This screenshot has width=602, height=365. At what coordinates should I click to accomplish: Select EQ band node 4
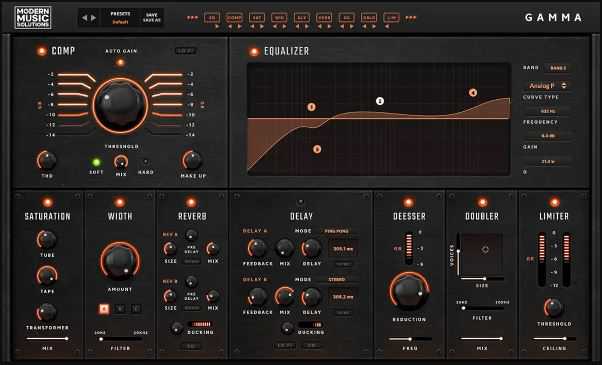(473, 92)
